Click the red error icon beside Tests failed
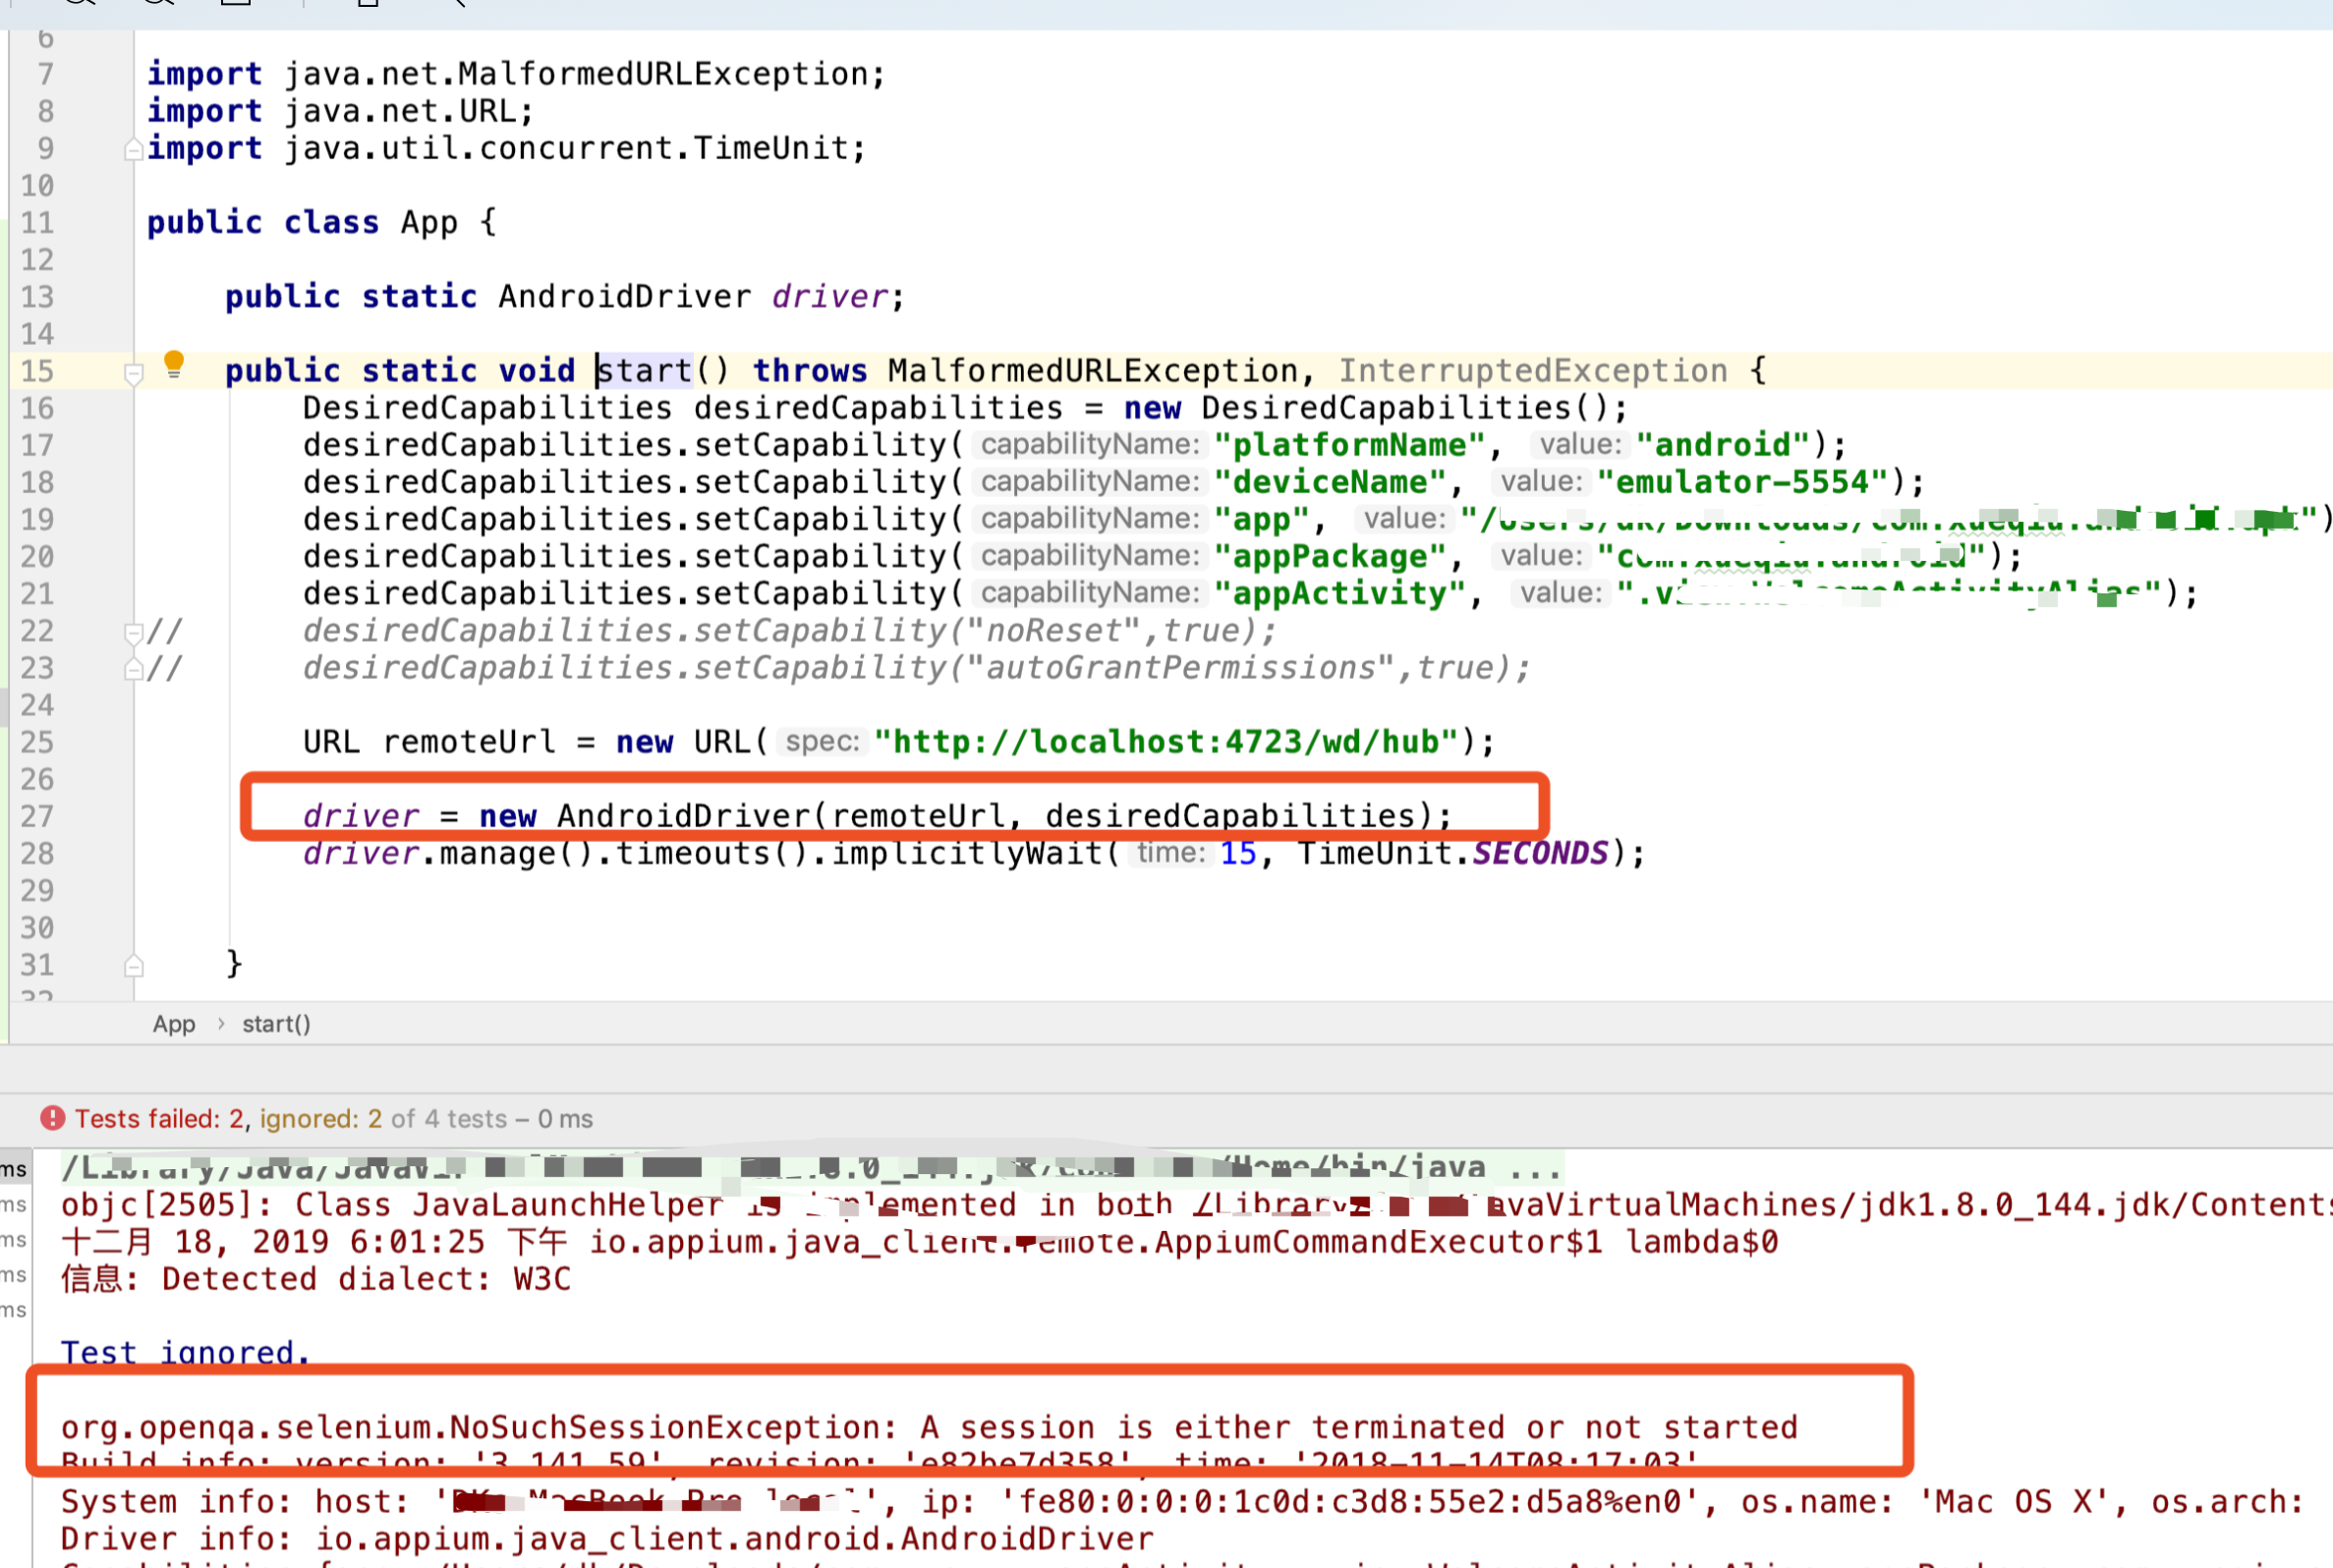Screen dimensions: 2333x1568 pyautogui.click(x=53, y=1118)
